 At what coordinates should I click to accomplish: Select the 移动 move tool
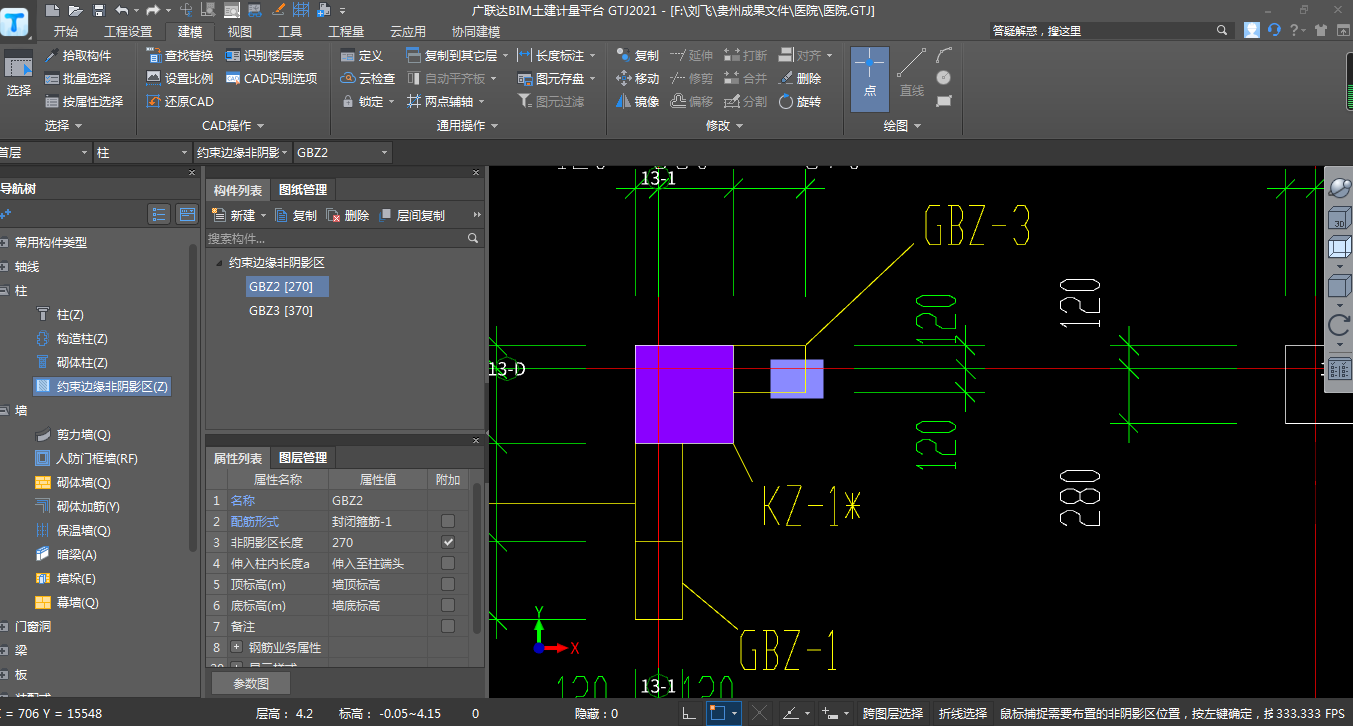pos(638,78)
